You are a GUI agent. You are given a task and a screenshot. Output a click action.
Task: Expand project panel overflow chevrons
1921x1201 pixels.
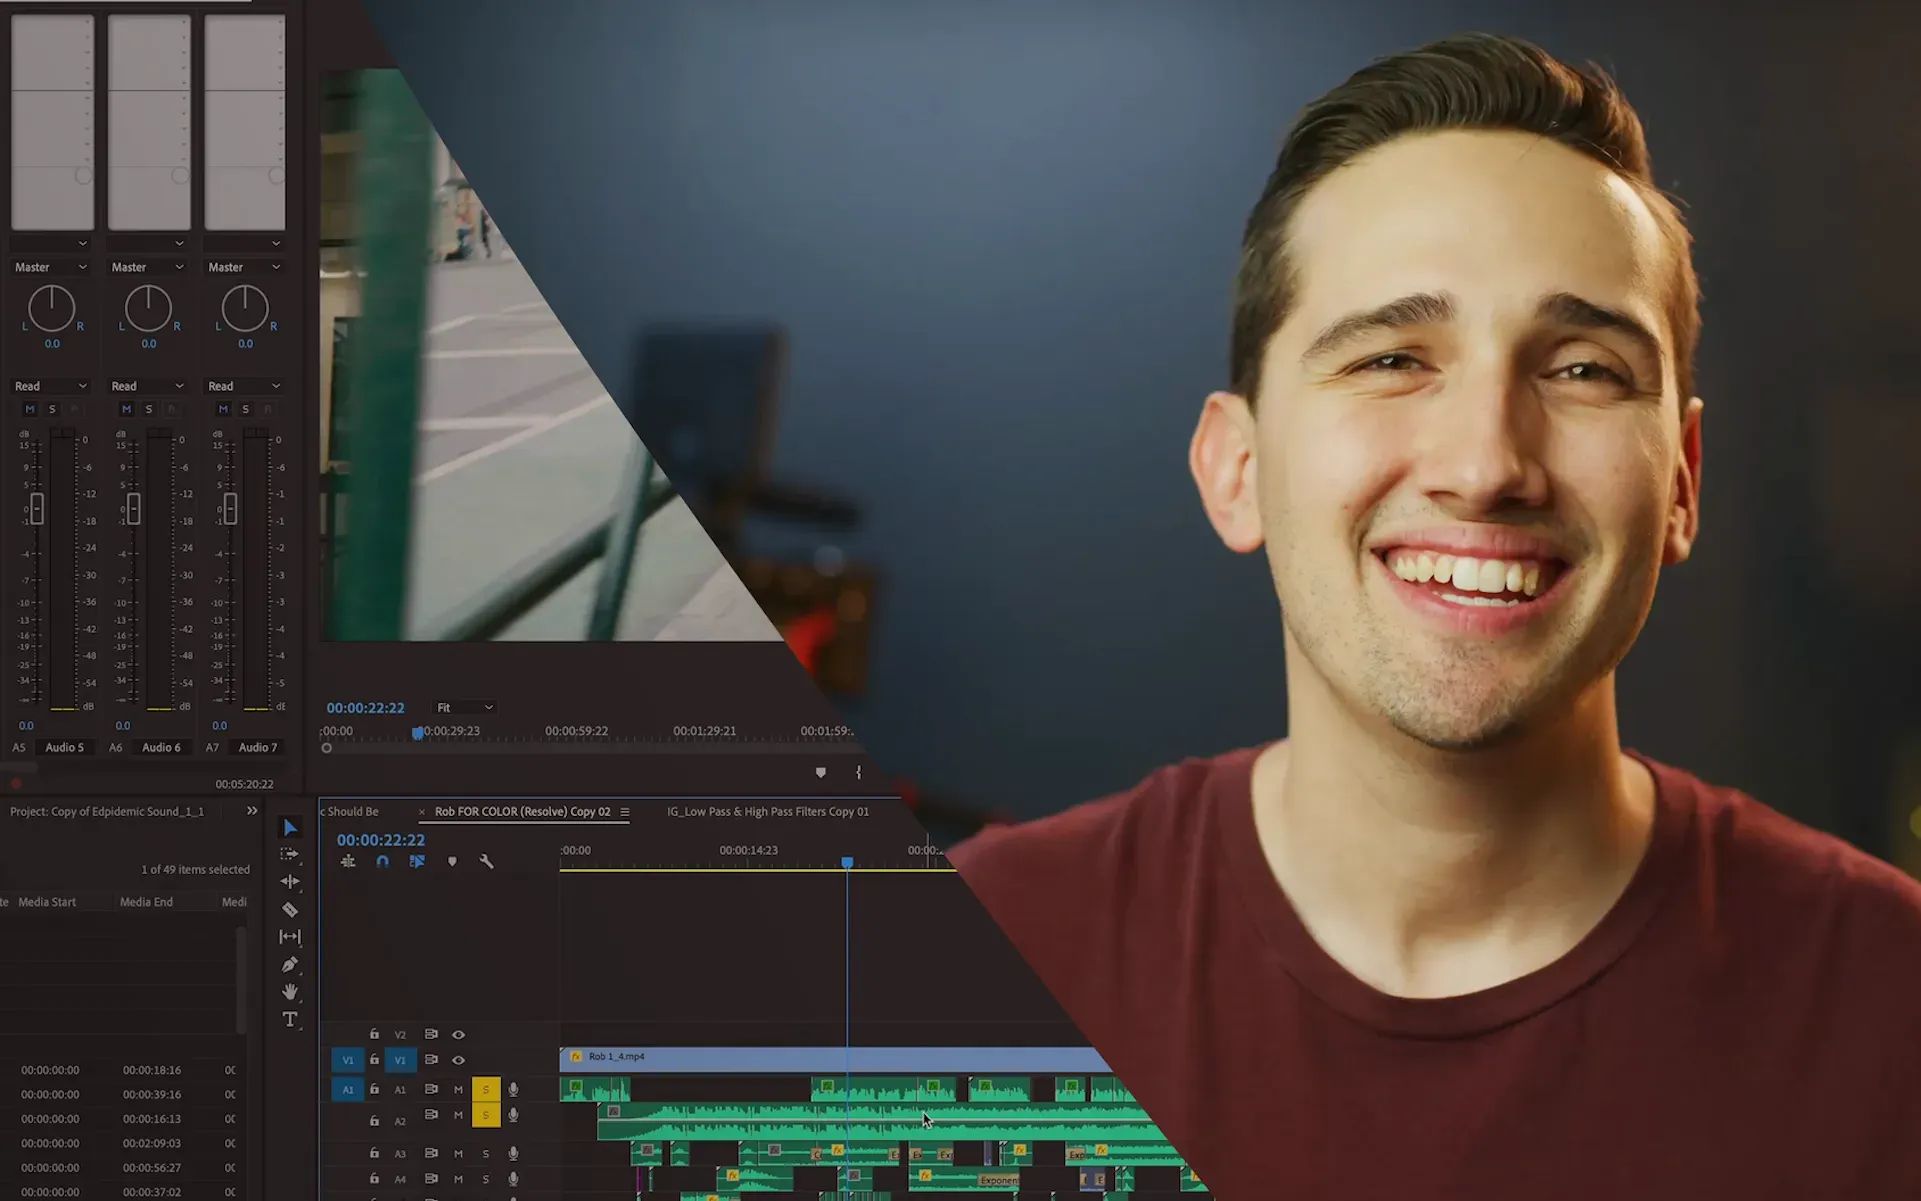252,811
